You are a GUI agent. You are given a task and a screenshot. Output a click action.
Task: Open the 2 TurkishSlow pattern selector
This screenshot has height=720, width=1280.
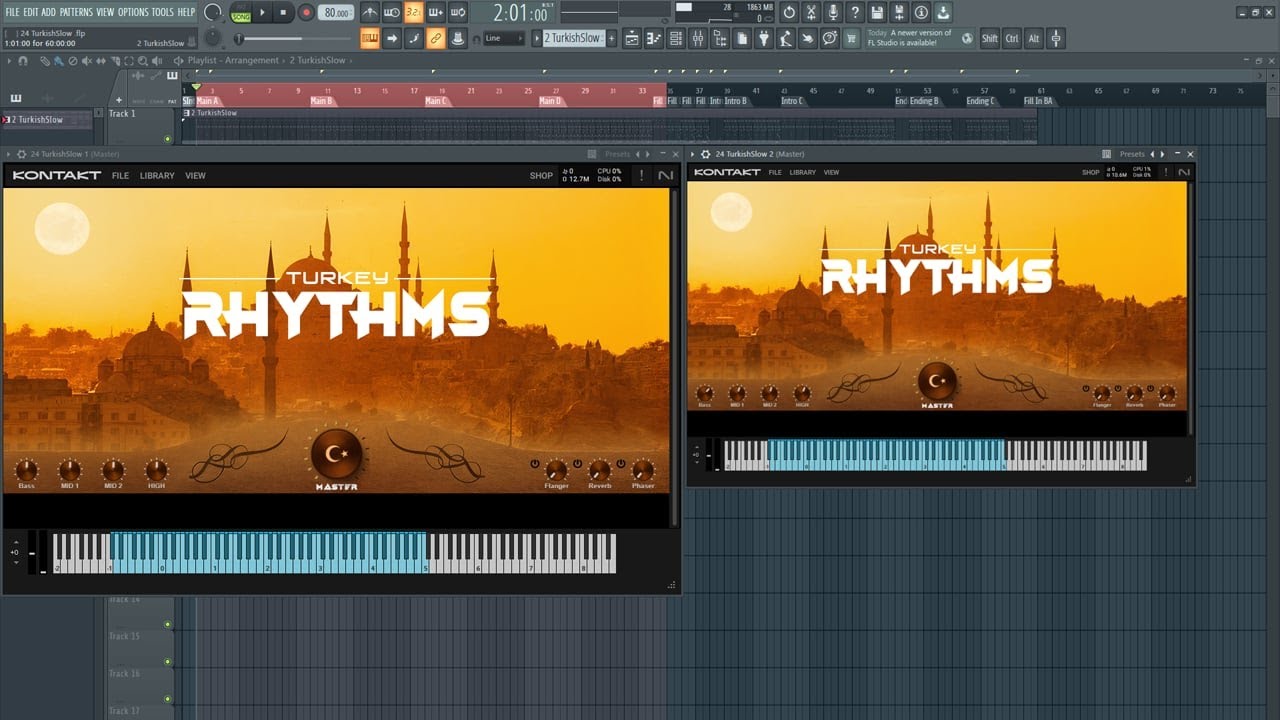coord(574,38)
